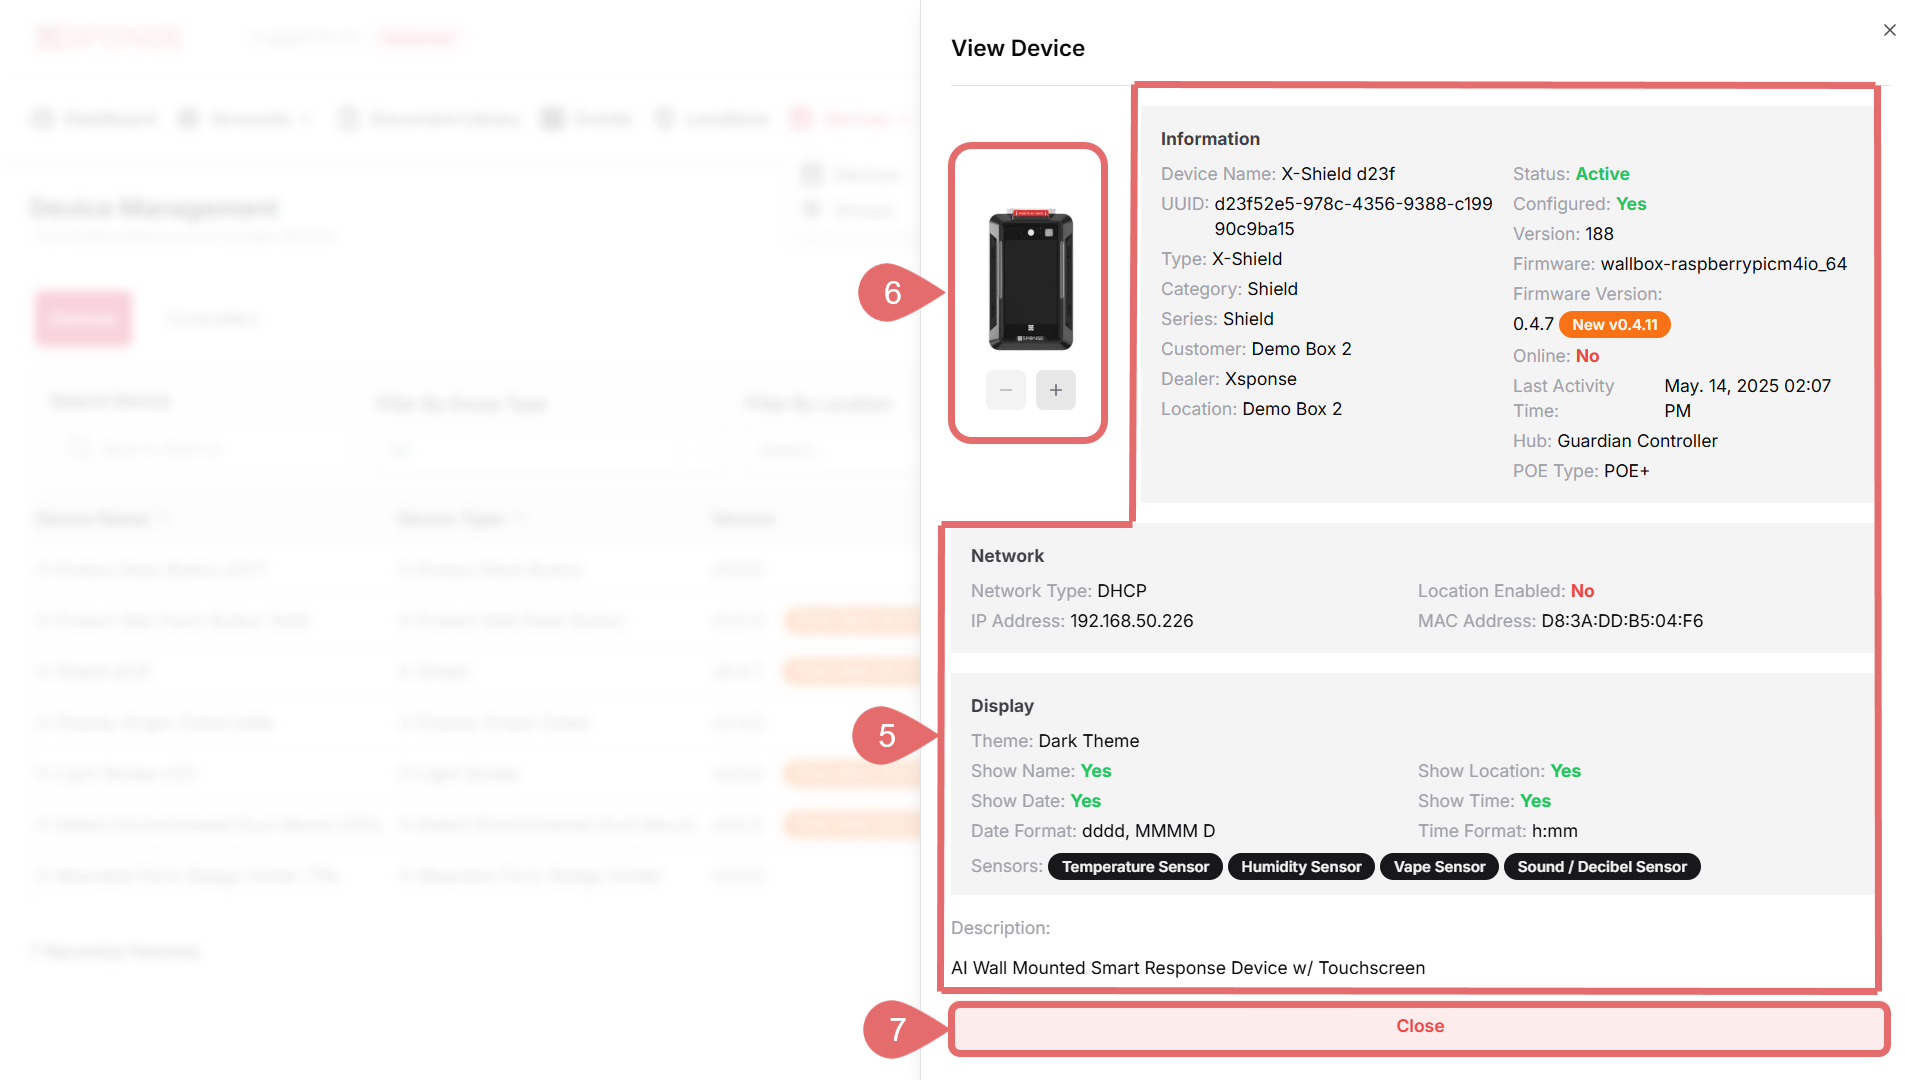Select the Sound / Decibel Sensor tag
The width and height of the screenshot is (1905, 1080).
(1601, 867)
